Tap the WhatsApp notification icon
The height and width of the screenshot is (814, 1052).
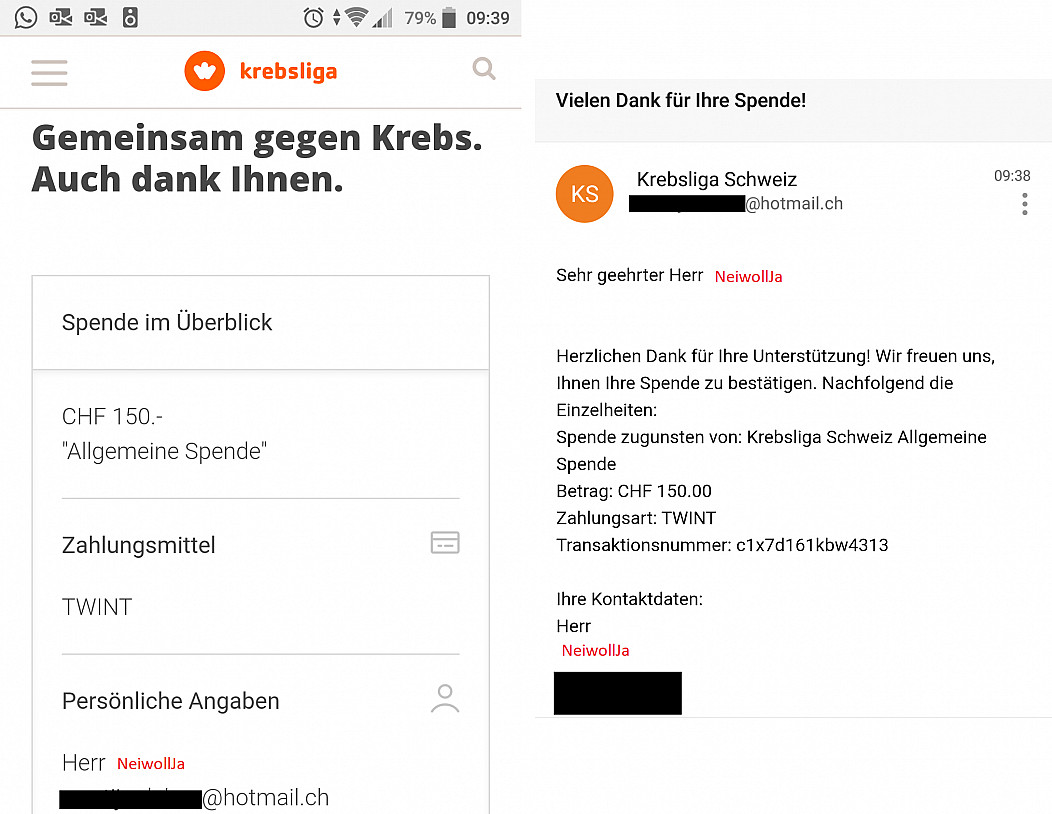[x=25, y=17]
